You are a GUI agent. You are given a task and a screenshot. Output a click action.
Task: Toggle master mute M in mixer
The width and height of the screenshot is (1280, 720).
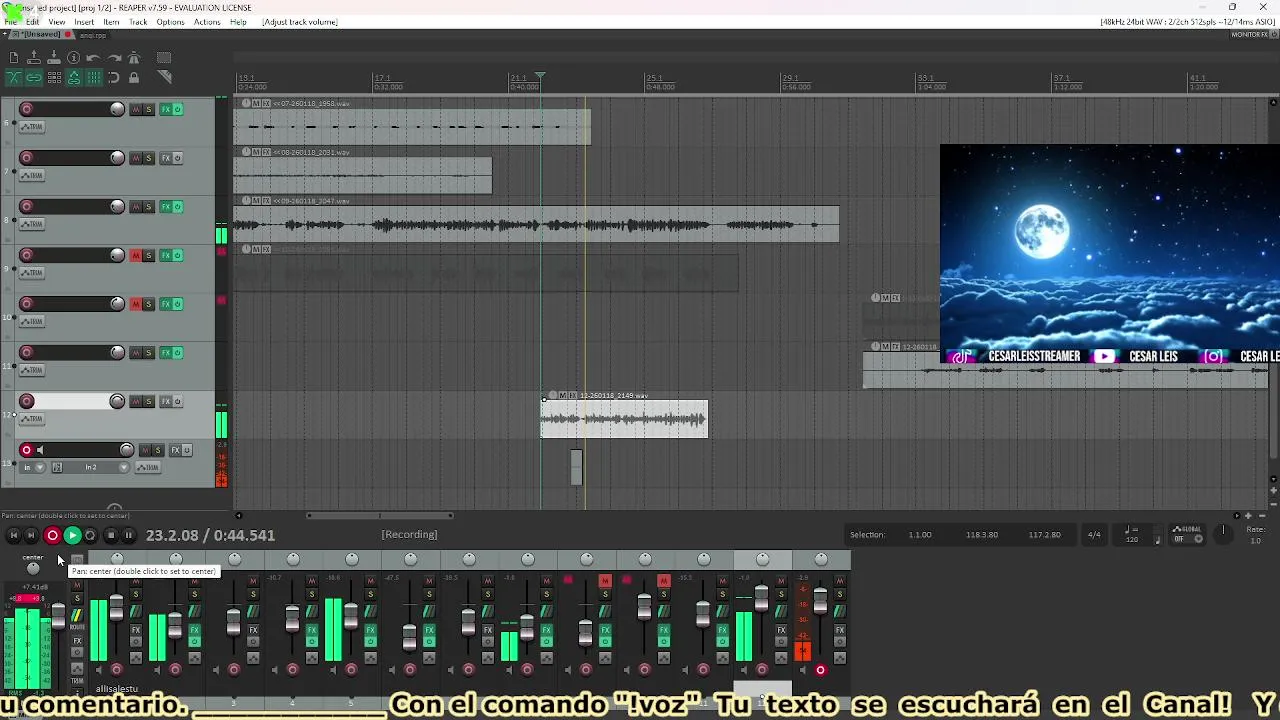[x=77, y=585]
